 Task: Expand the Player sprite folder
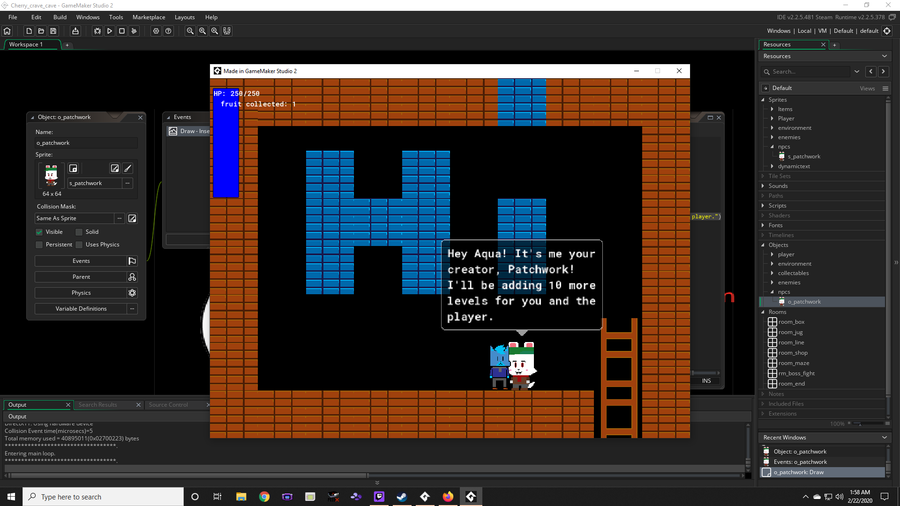pyautogui.click(x=773, y=118)
